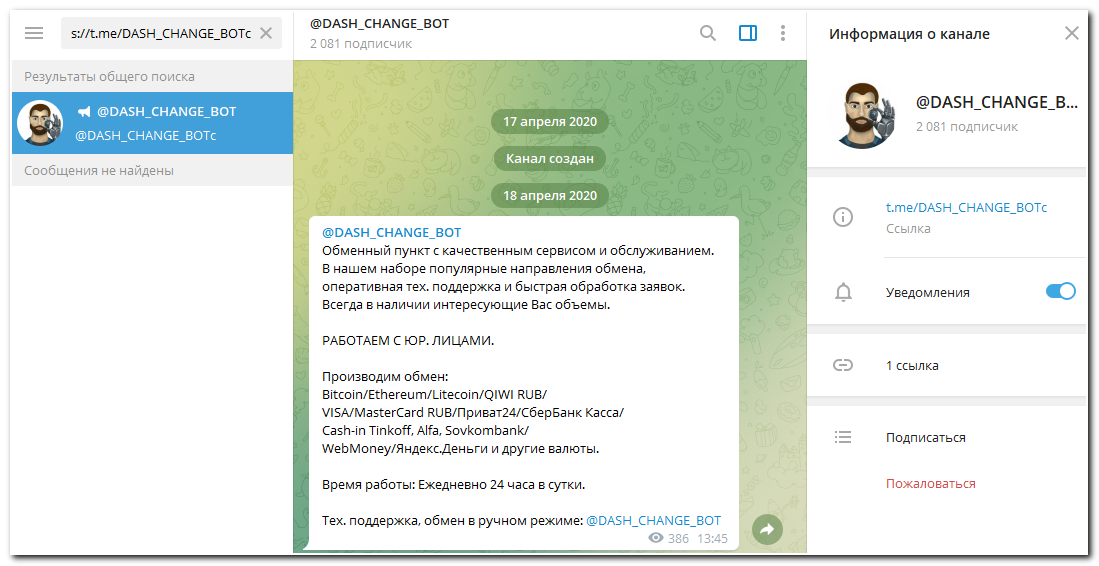Open the channel avatar in the info panel
This screenshot has height=566, width=1099.
[865, 115]
